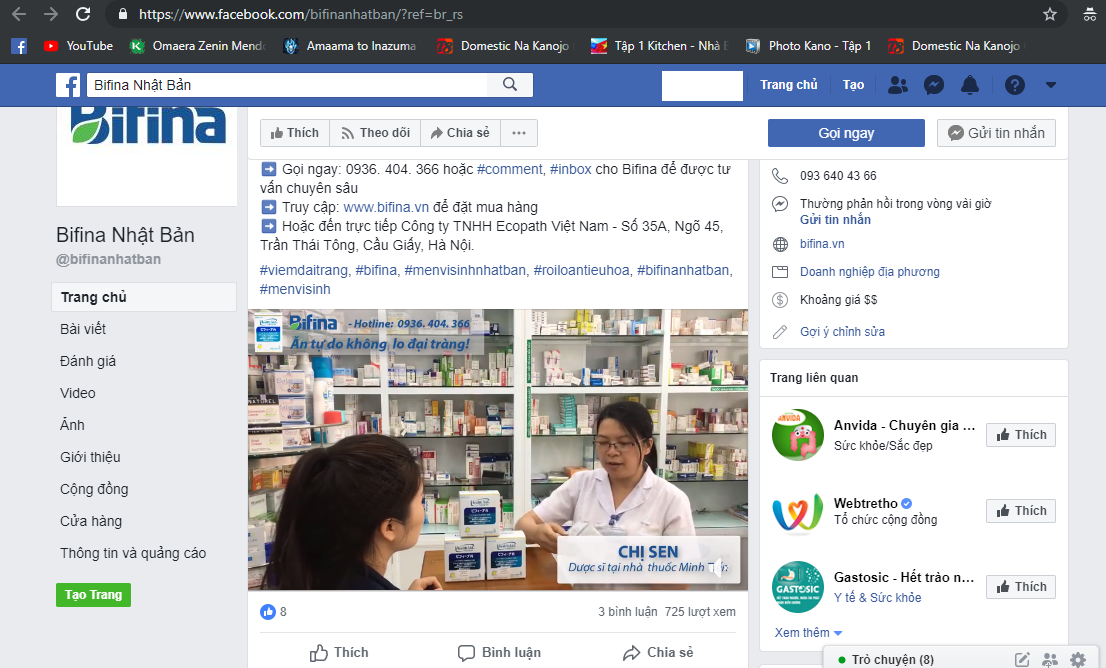Screen dimensions: 1106x668
Task: Like the Webtretho related page
Action: click(1021, 511)
